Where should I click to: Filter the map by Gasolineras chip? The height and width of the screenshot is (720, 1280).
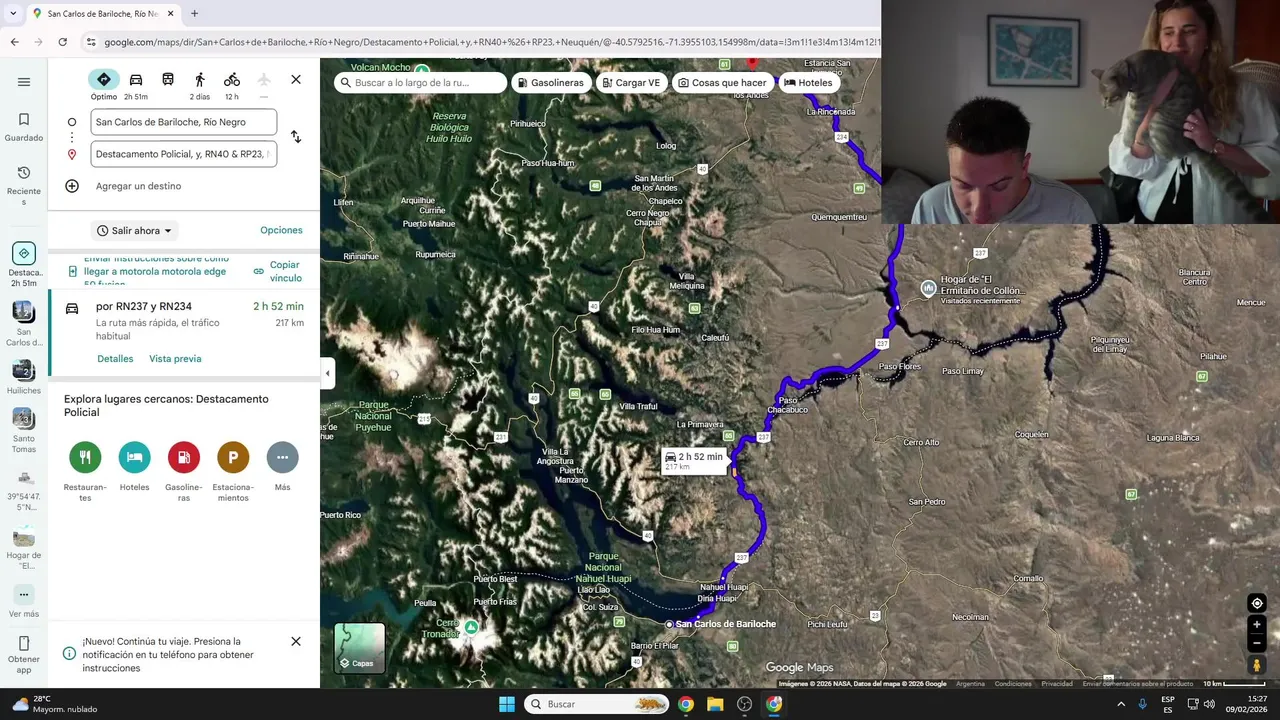[x=551, y=83]
